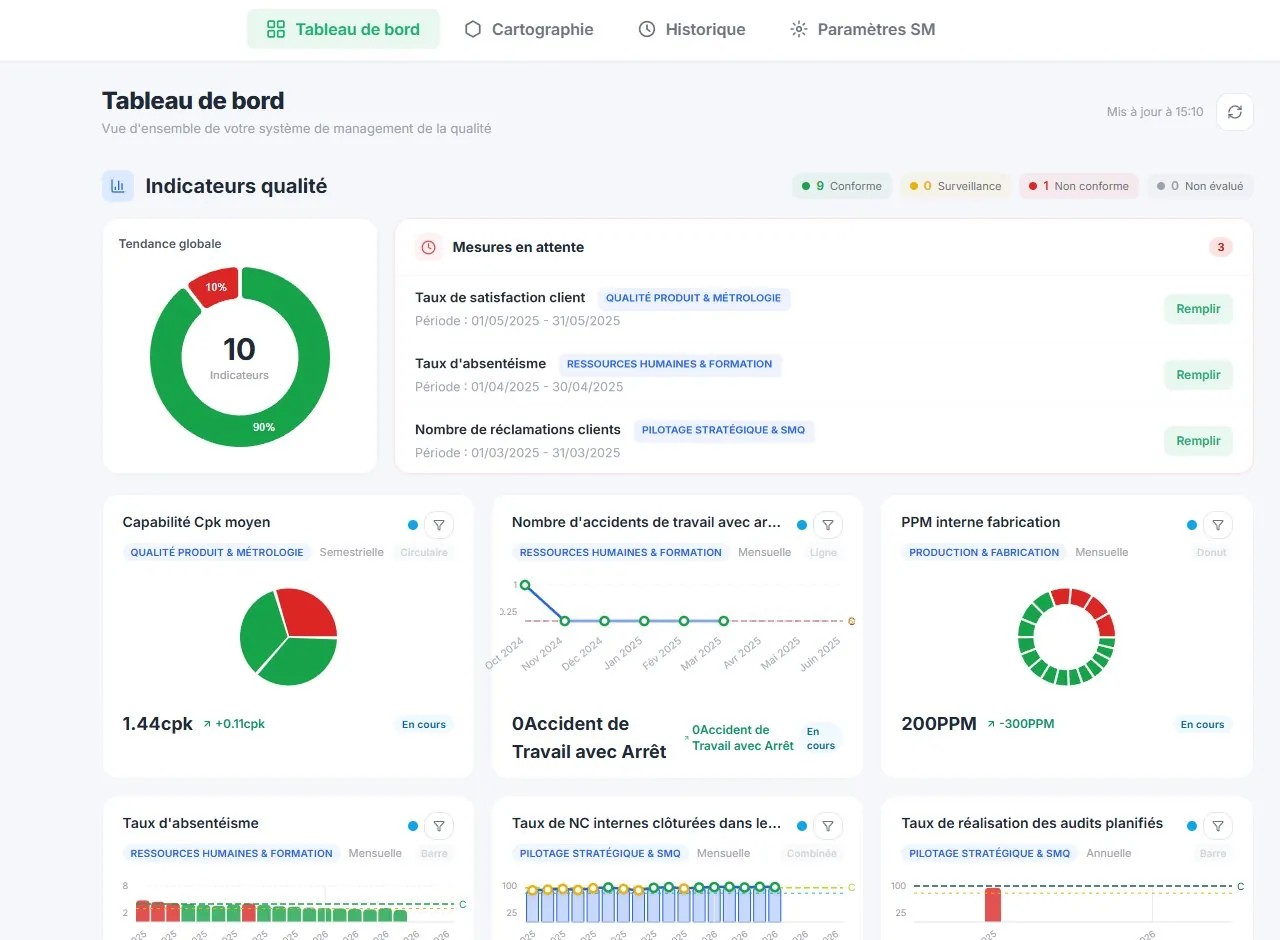This screenshot has width=1280, height=940.
Task: Filter by Non évalué status chip
Action: click(x=1199, y=186)
